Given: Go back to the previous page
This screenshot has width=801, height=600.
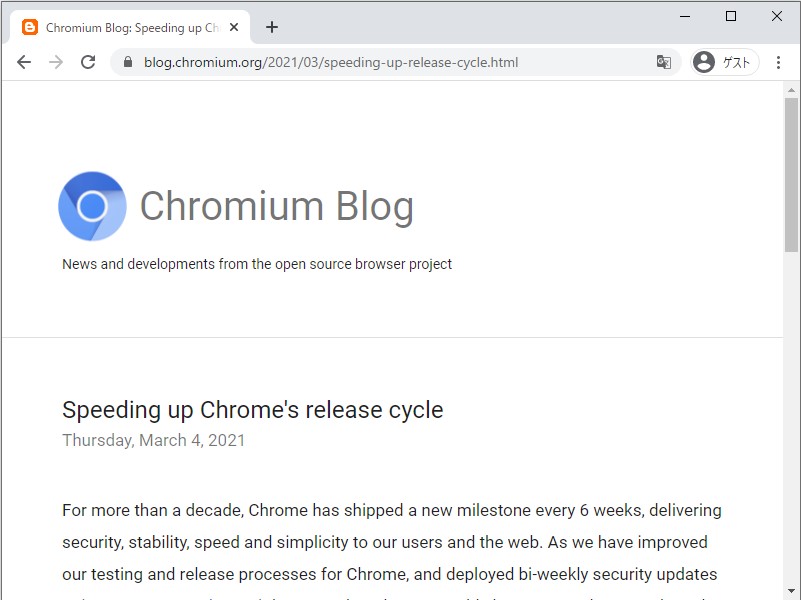Looking at the screenshot, I should 24,61.
